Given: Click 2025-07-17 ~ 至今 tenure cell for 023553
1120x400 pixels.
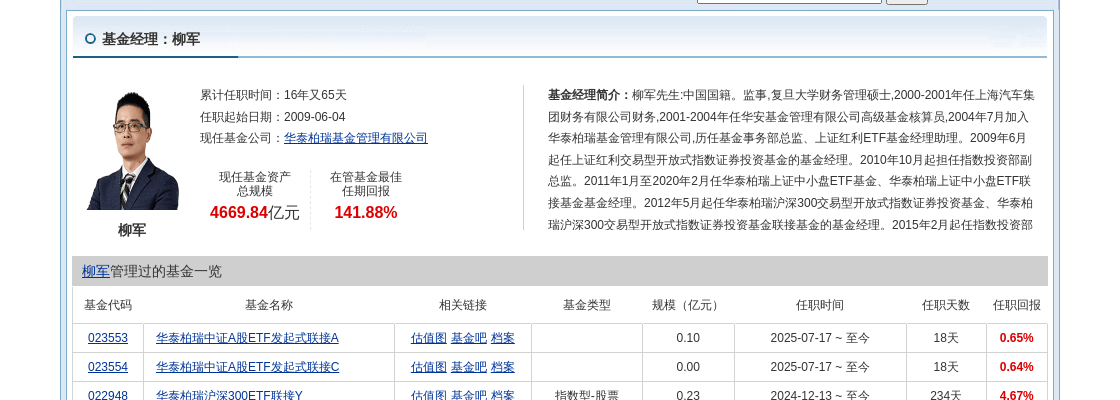Looking at the screenshot, I should (x=820, y=338).
